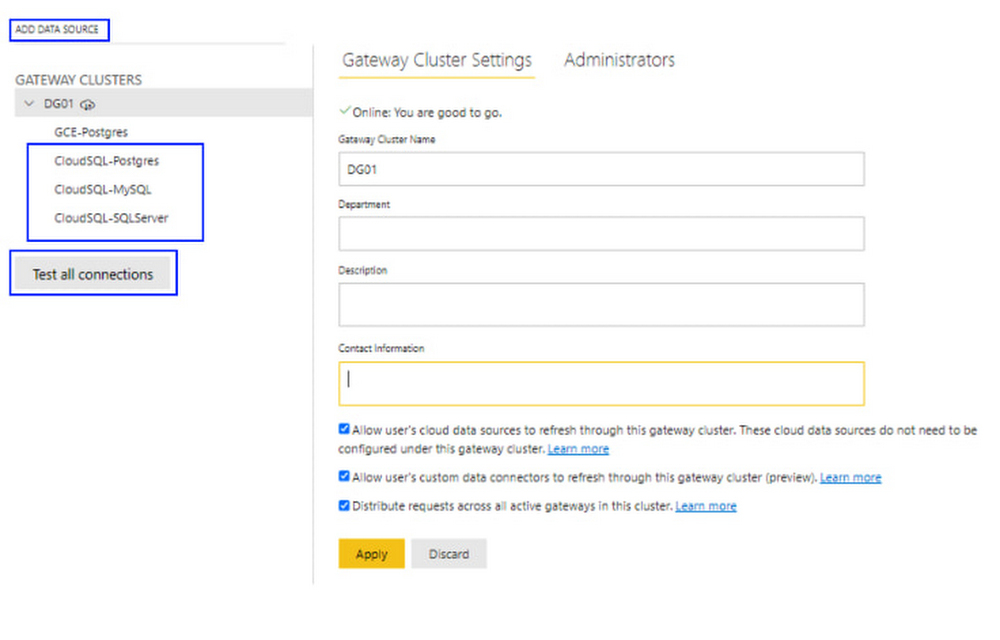
Task: Click the Contact Information field
Action: 601,383
